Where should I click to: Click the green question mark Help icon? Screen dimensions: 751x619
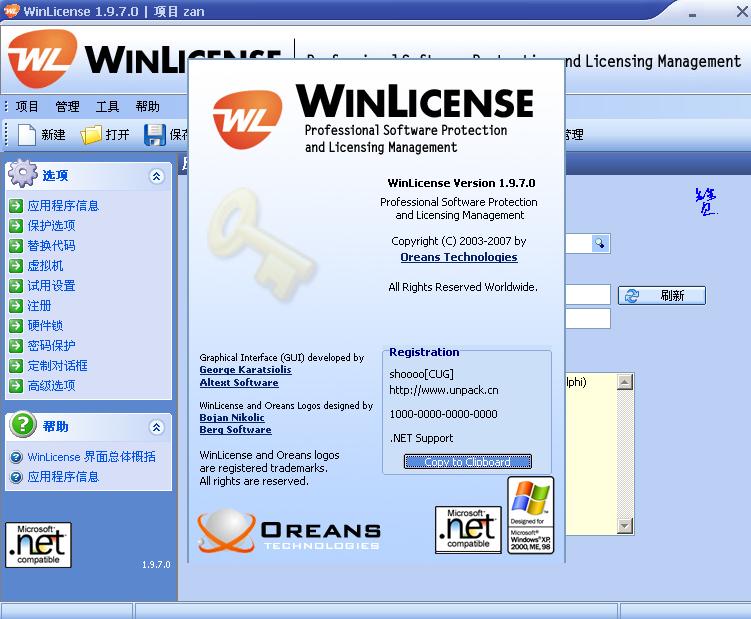click(23, 424)
